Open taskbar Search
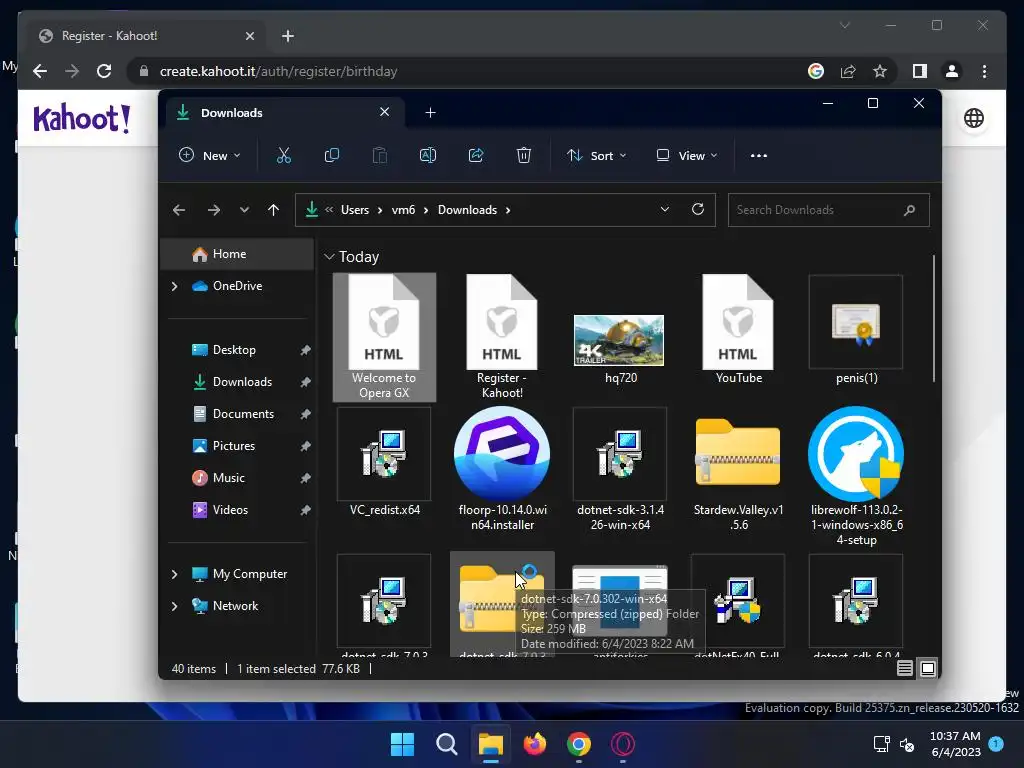Screen dimensions: 1024x768 tap(447, 744)
